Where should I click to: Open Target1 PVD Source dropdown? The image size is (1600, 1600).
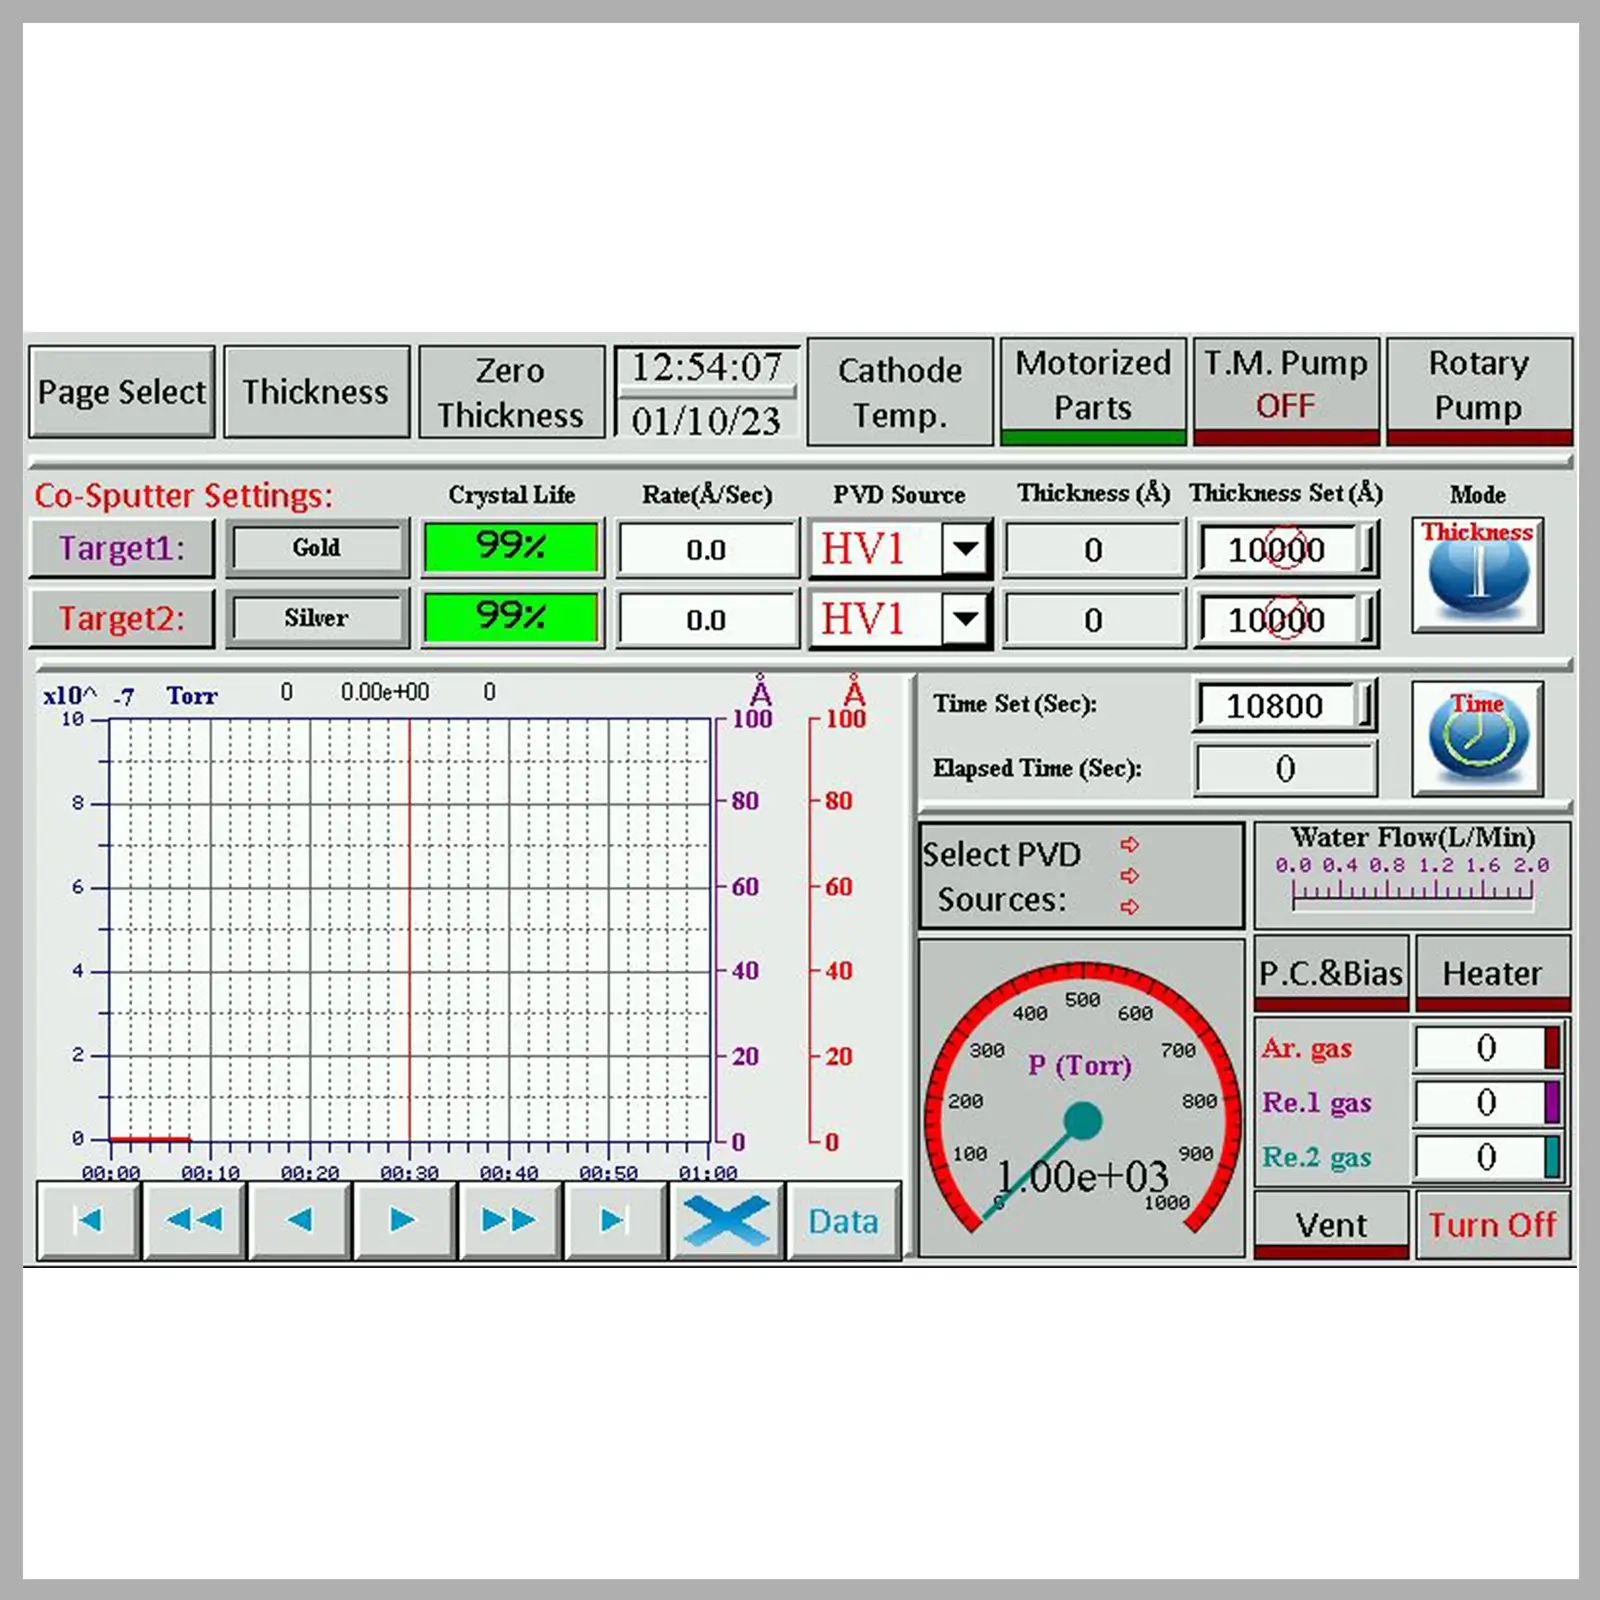[965, 548]
